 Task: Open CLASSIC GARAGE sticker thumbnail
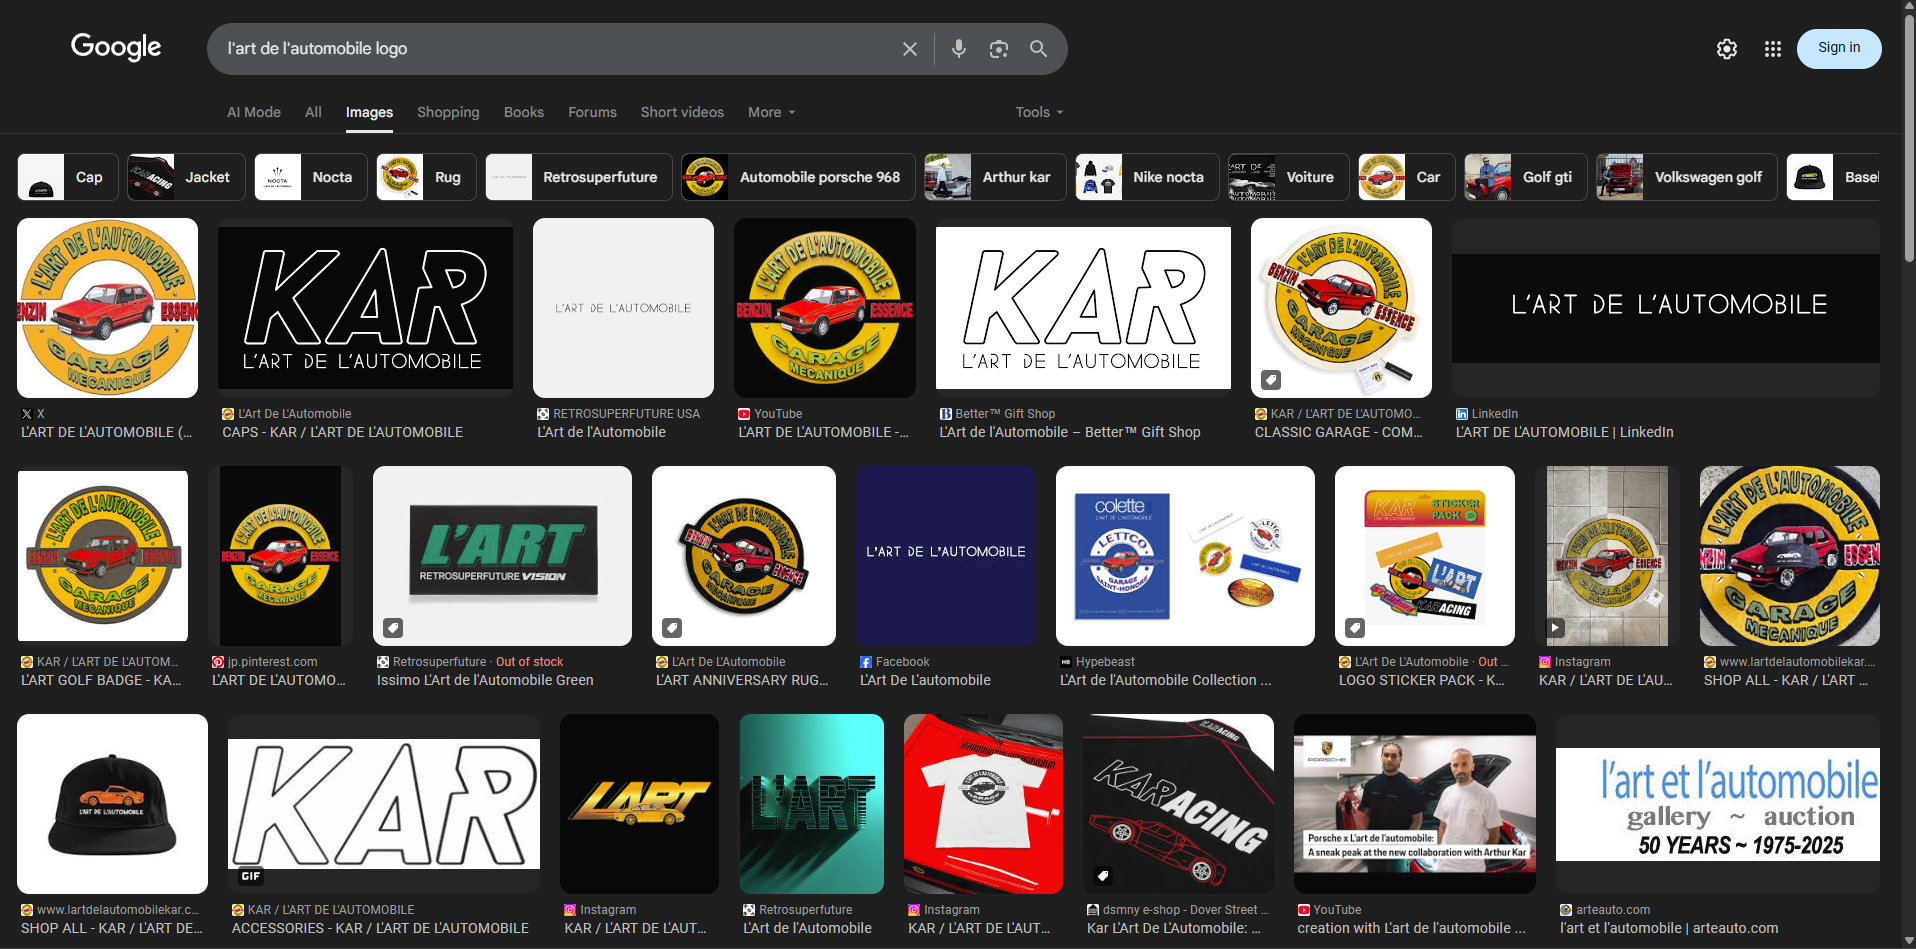[1341, 308]
